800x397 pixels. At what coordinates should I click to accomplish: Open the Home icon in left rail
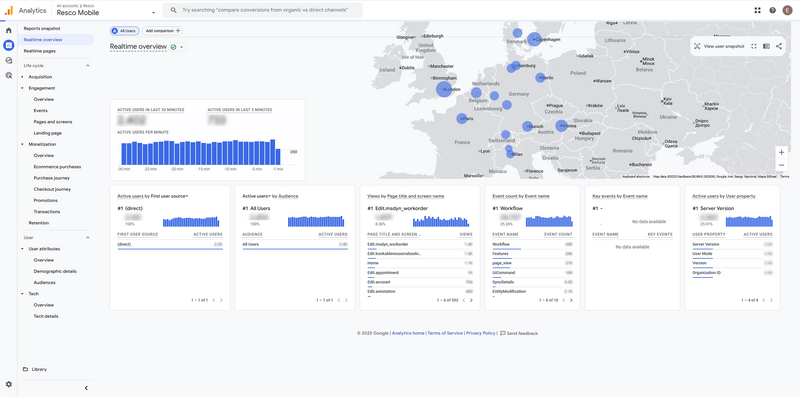(x=9, y=31)
